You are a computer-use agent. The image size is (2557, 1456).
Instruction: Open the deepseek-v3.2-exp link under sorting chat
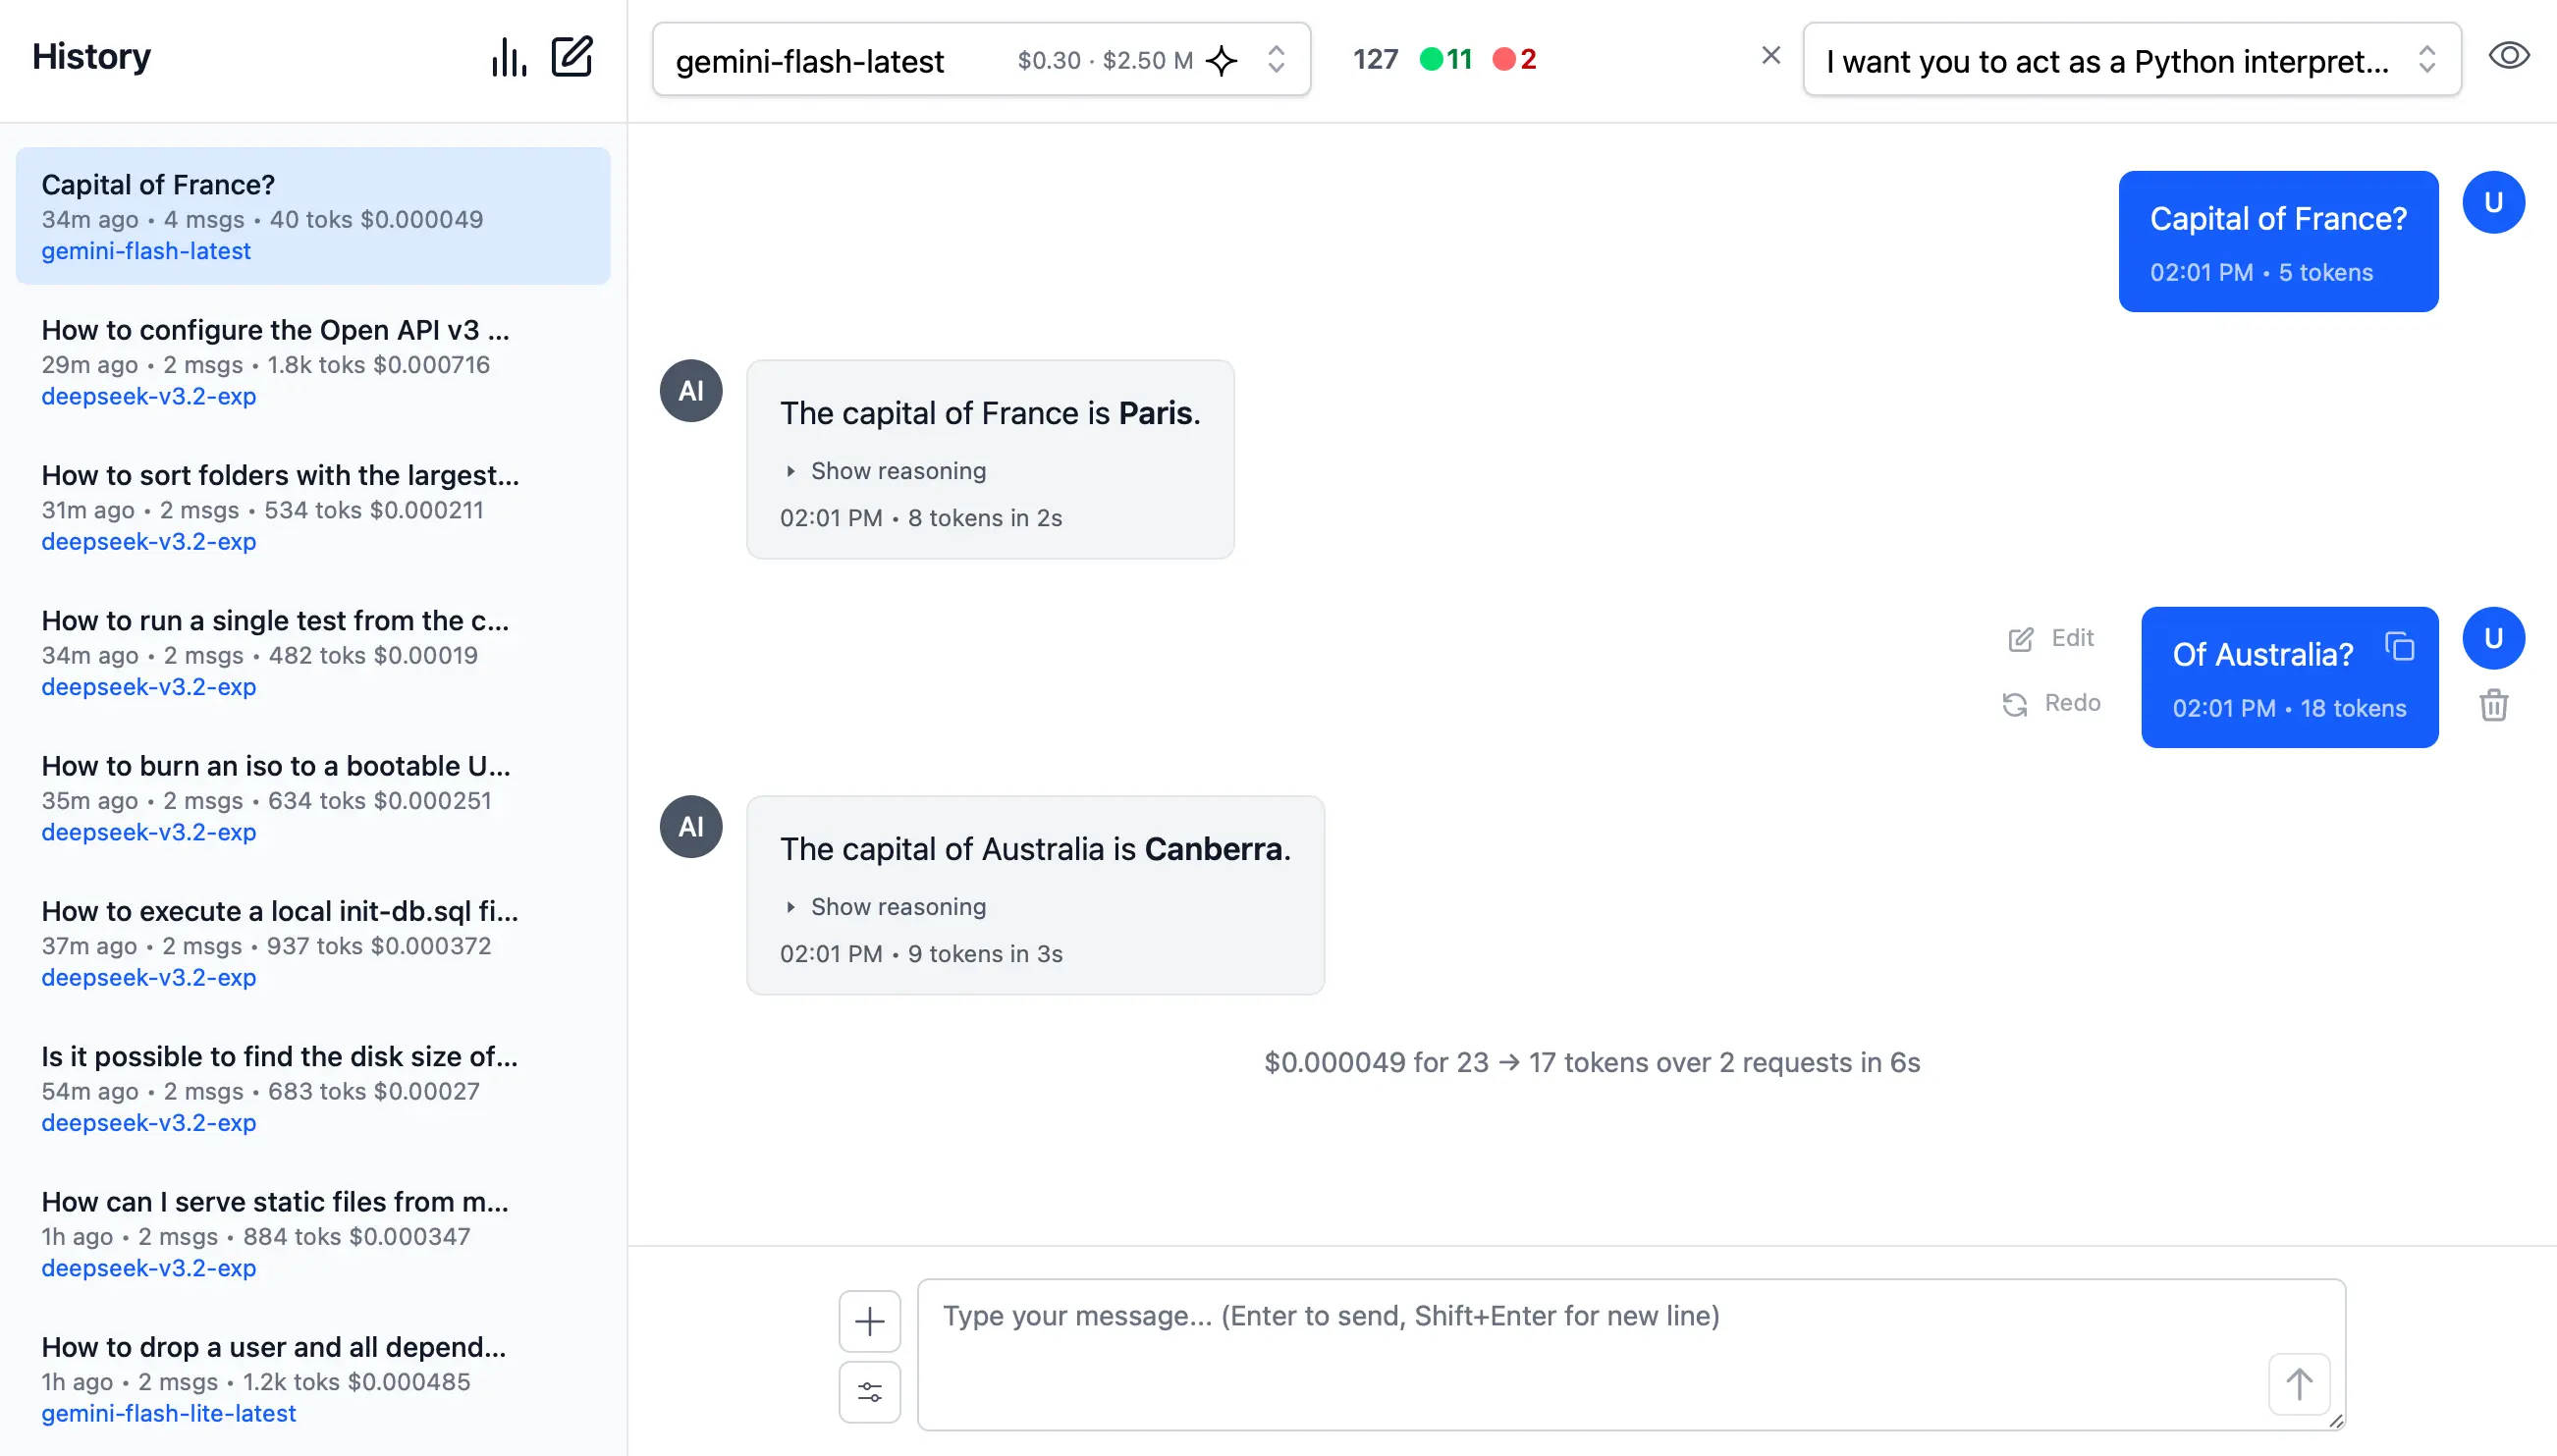tap(148, 541)
